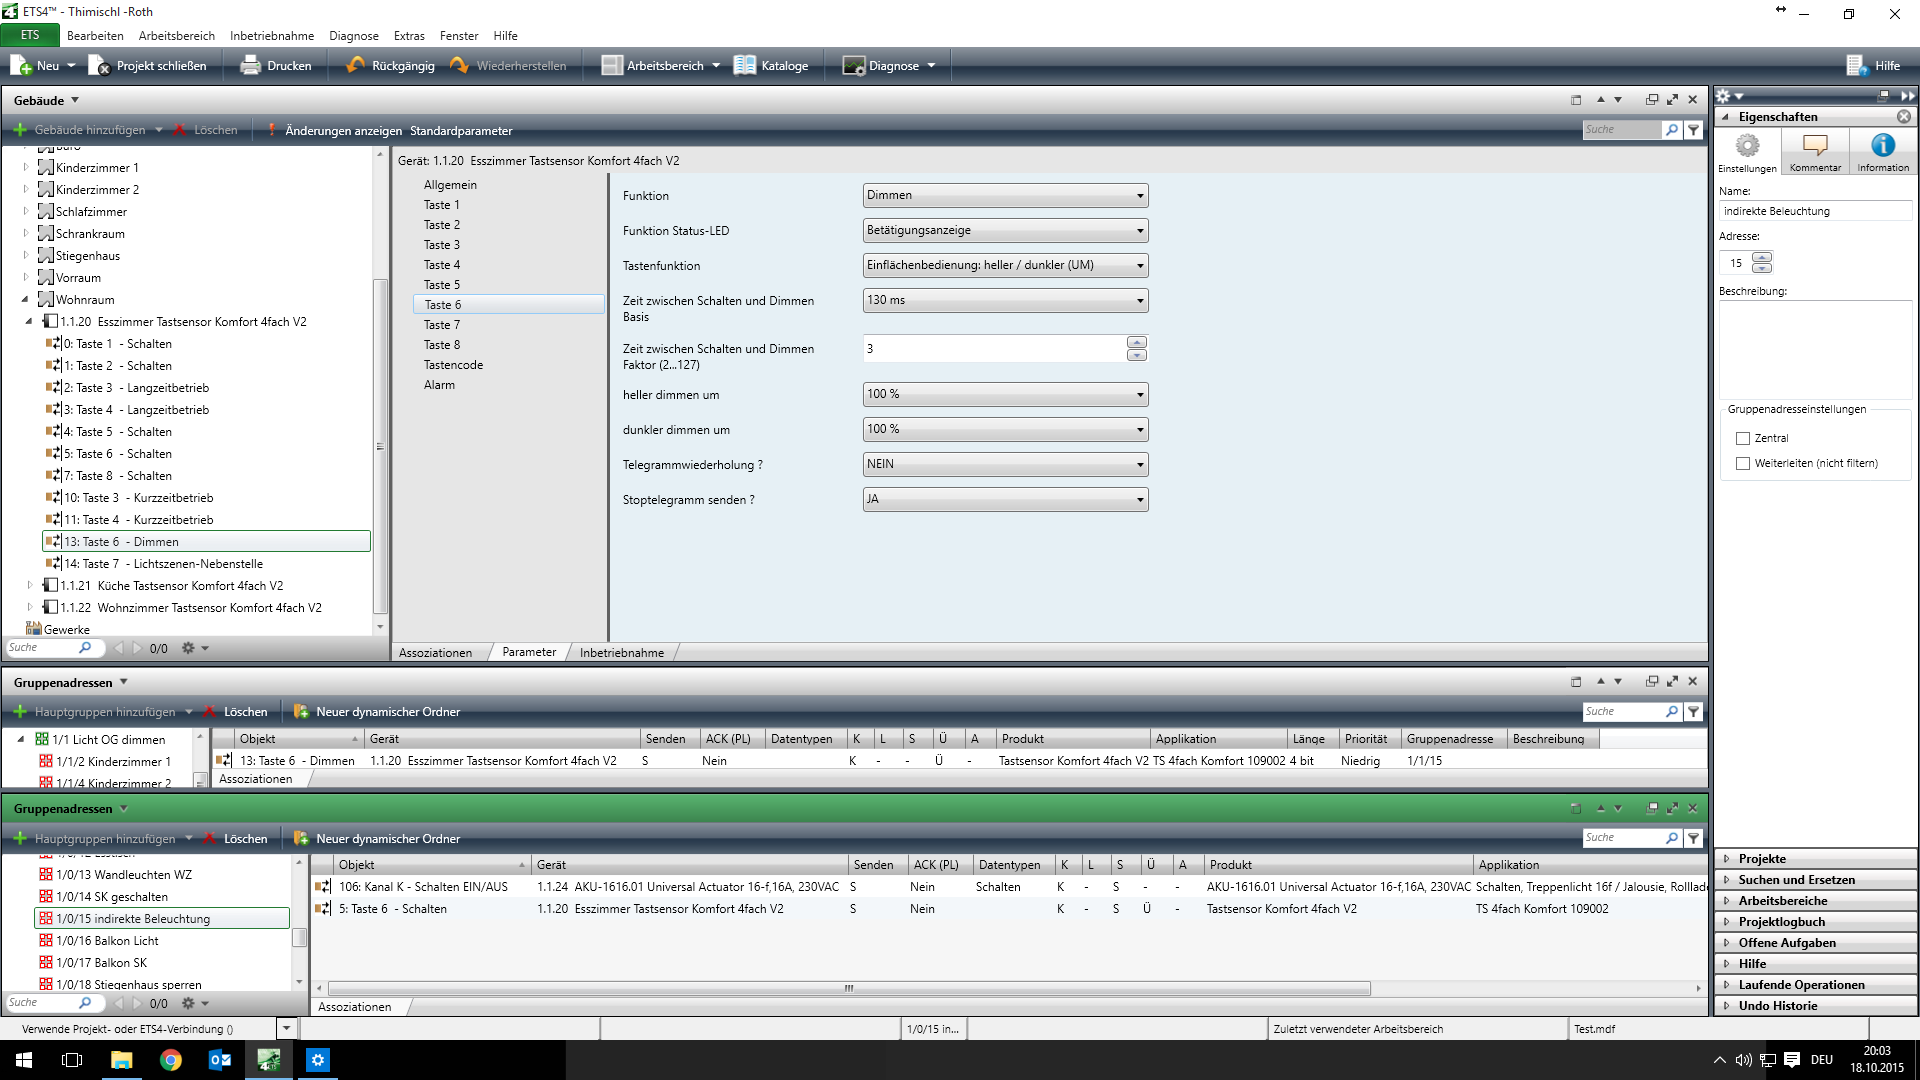Click Neuer dynamischer Ordner icon
The image size is (1920, 1080).
pyautogui.click(x=301, y=712)
